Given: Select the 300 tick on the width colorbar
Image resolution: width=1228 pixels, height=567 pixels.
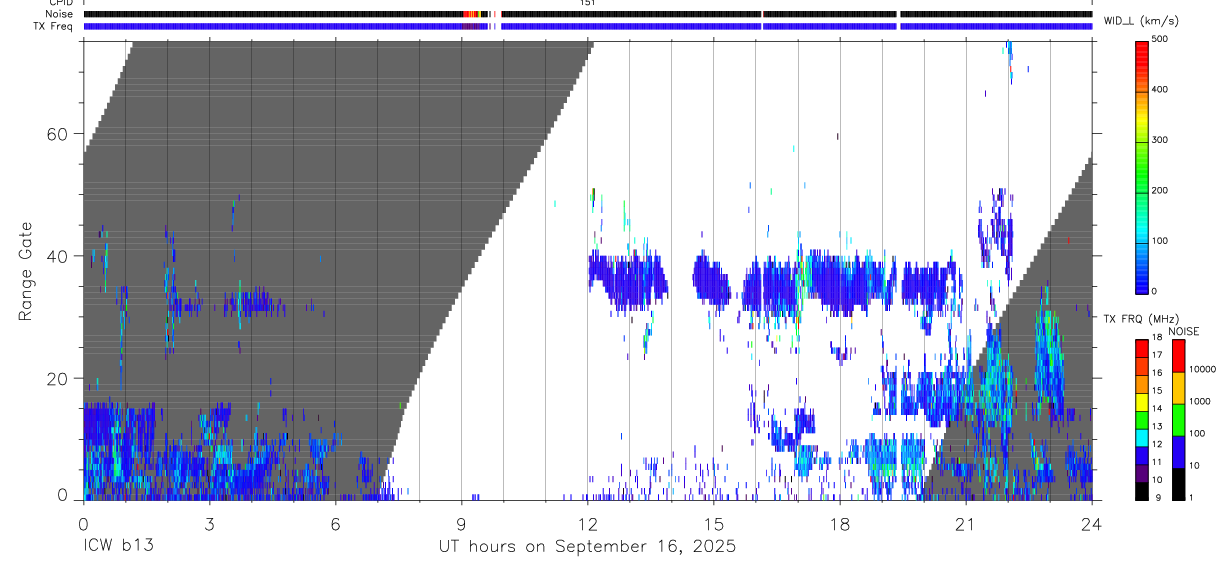Looking at the screenshot, I should pos(1160,140).
